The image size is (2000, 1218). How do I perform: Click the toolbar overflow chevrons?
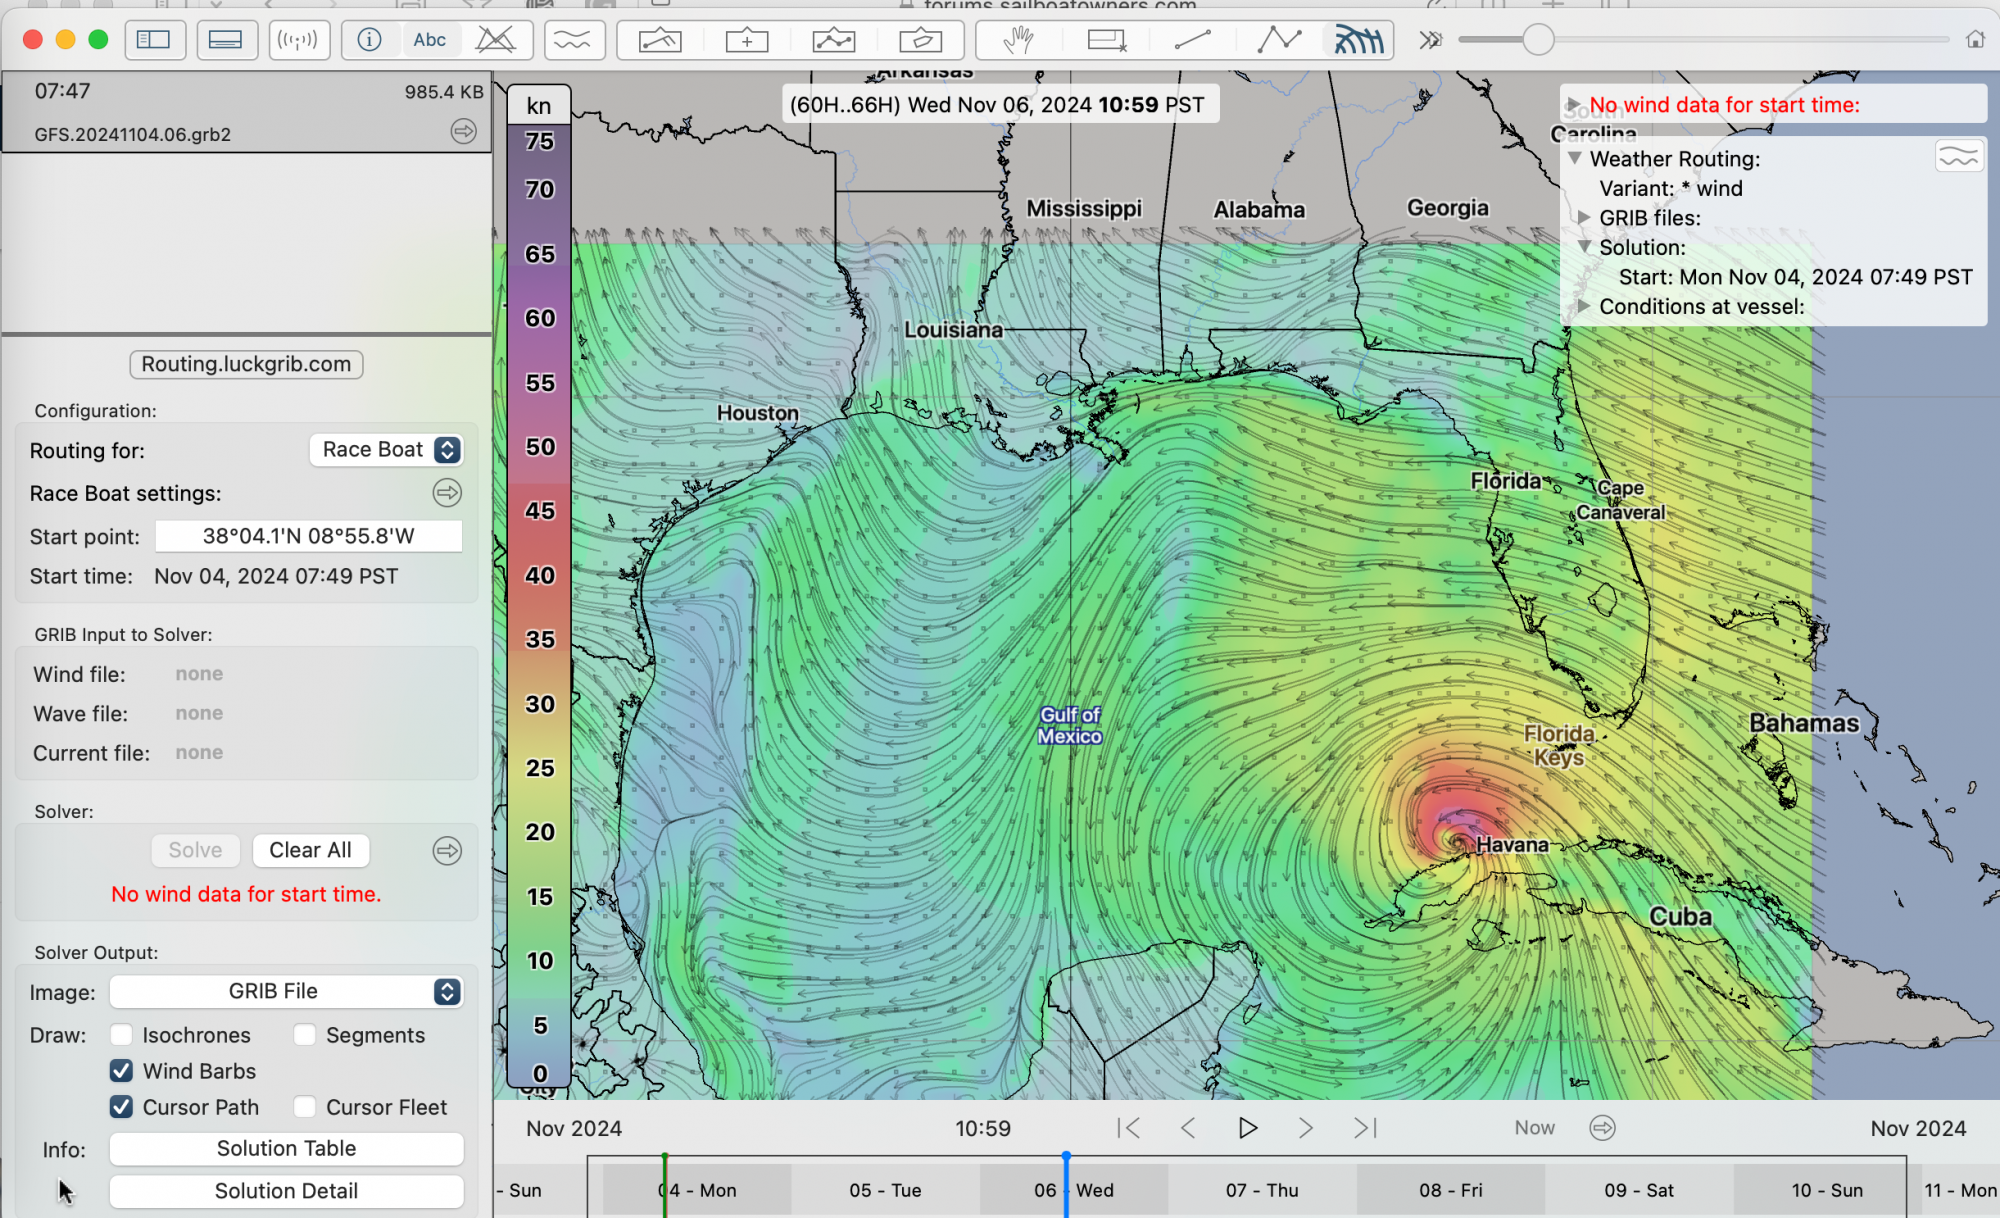click(x=1430, y=40)
